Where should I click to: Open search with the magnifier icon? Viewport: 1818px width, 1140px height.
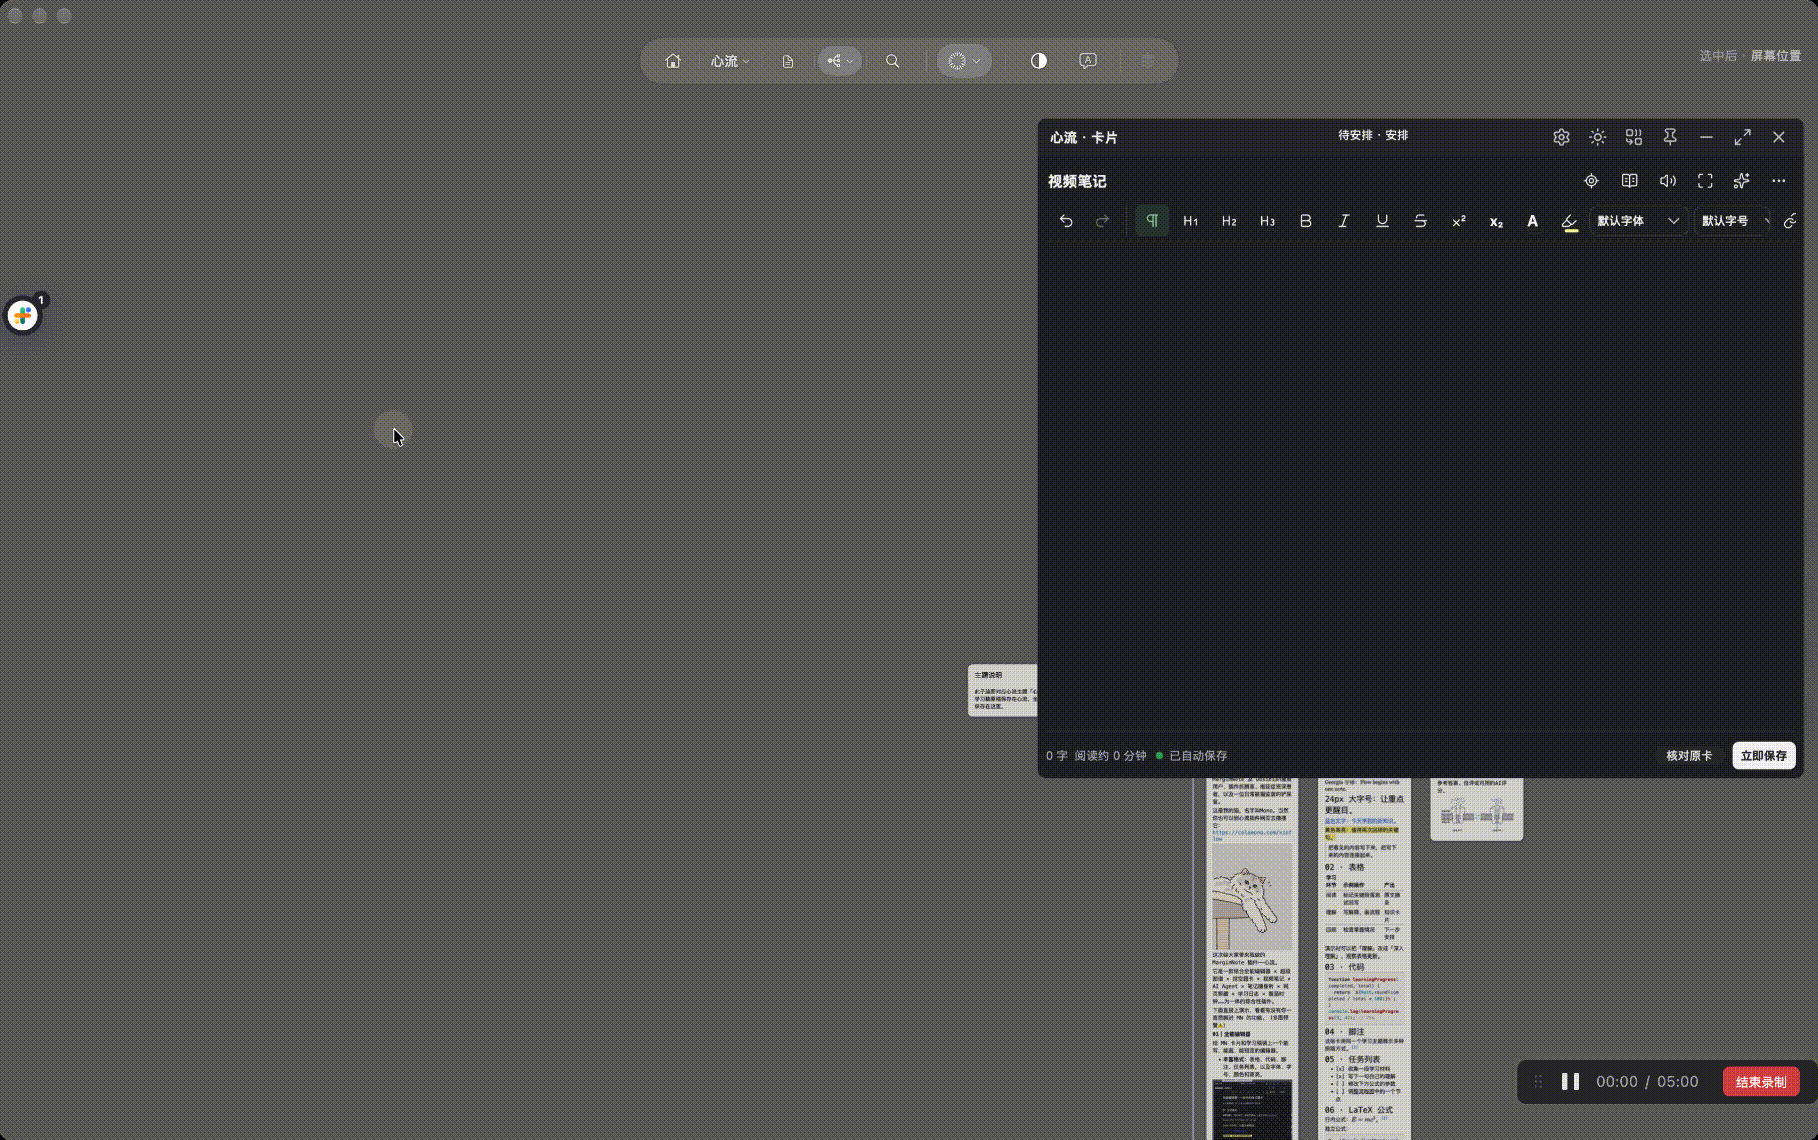click(x=893, y=61)
